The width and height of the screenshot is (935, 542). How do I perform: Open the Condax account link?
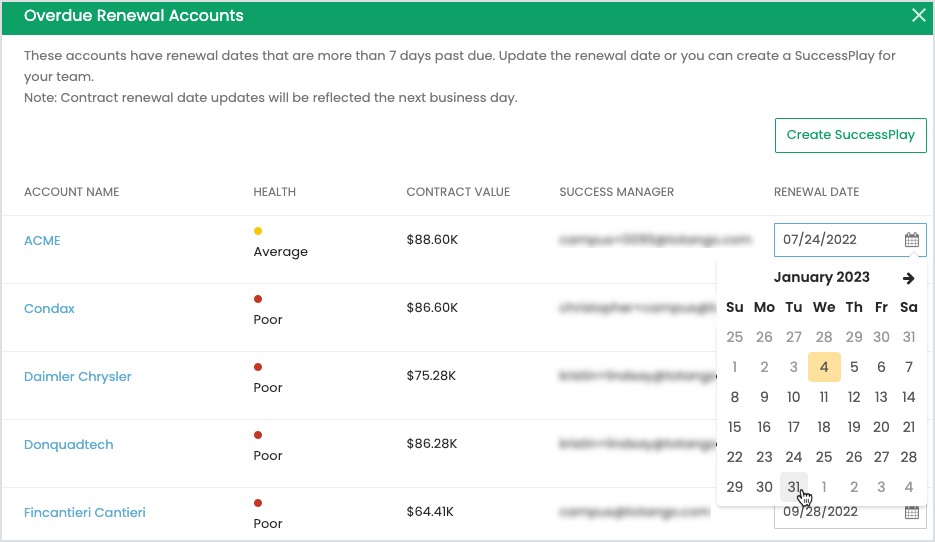(x=49, y=309)
